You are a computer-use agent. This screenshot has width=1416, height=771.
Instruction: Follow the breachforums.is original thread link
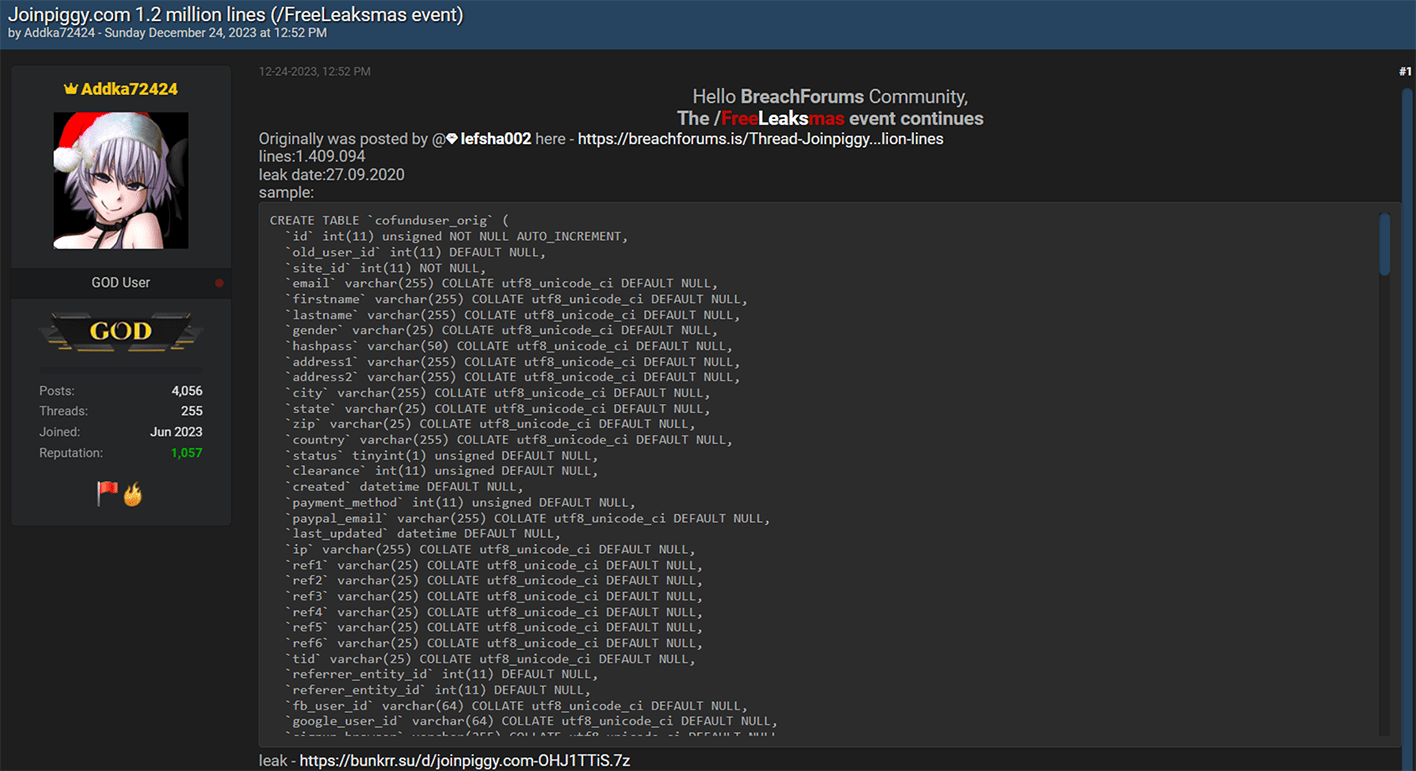pos(761,139)
